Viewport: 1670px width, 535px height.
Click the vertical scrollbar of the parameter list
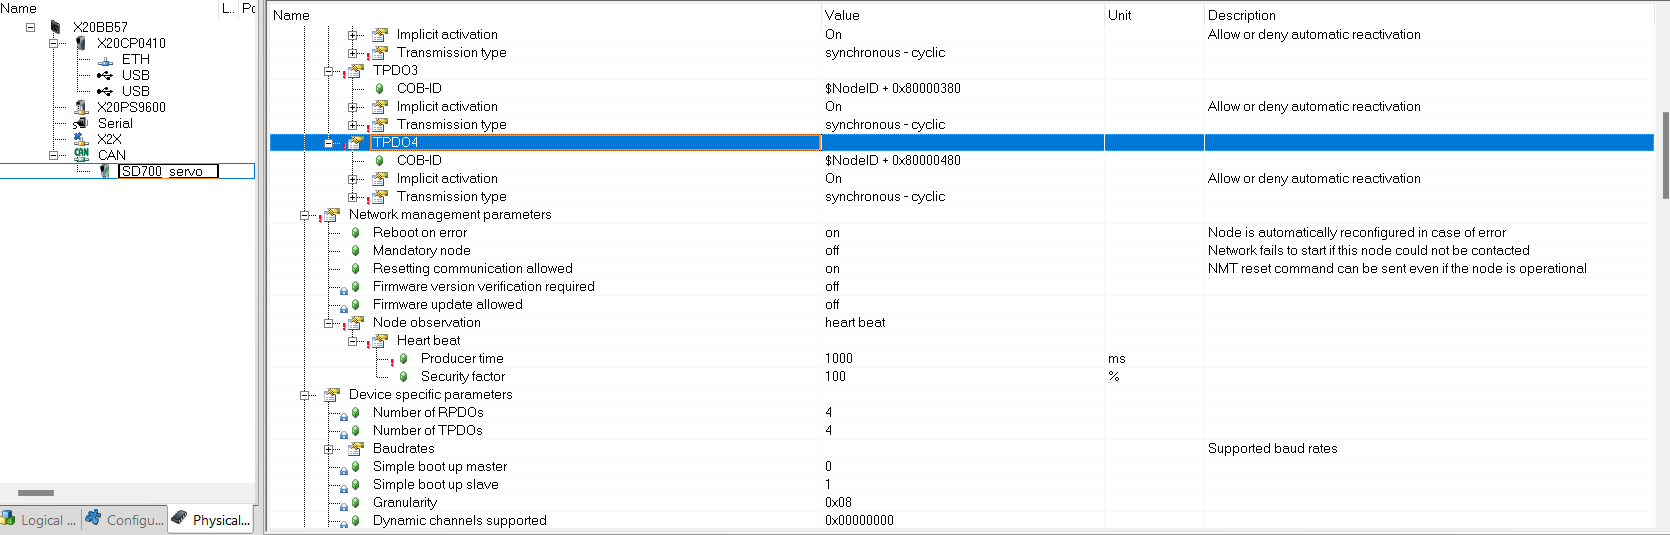pos(1664,155)
